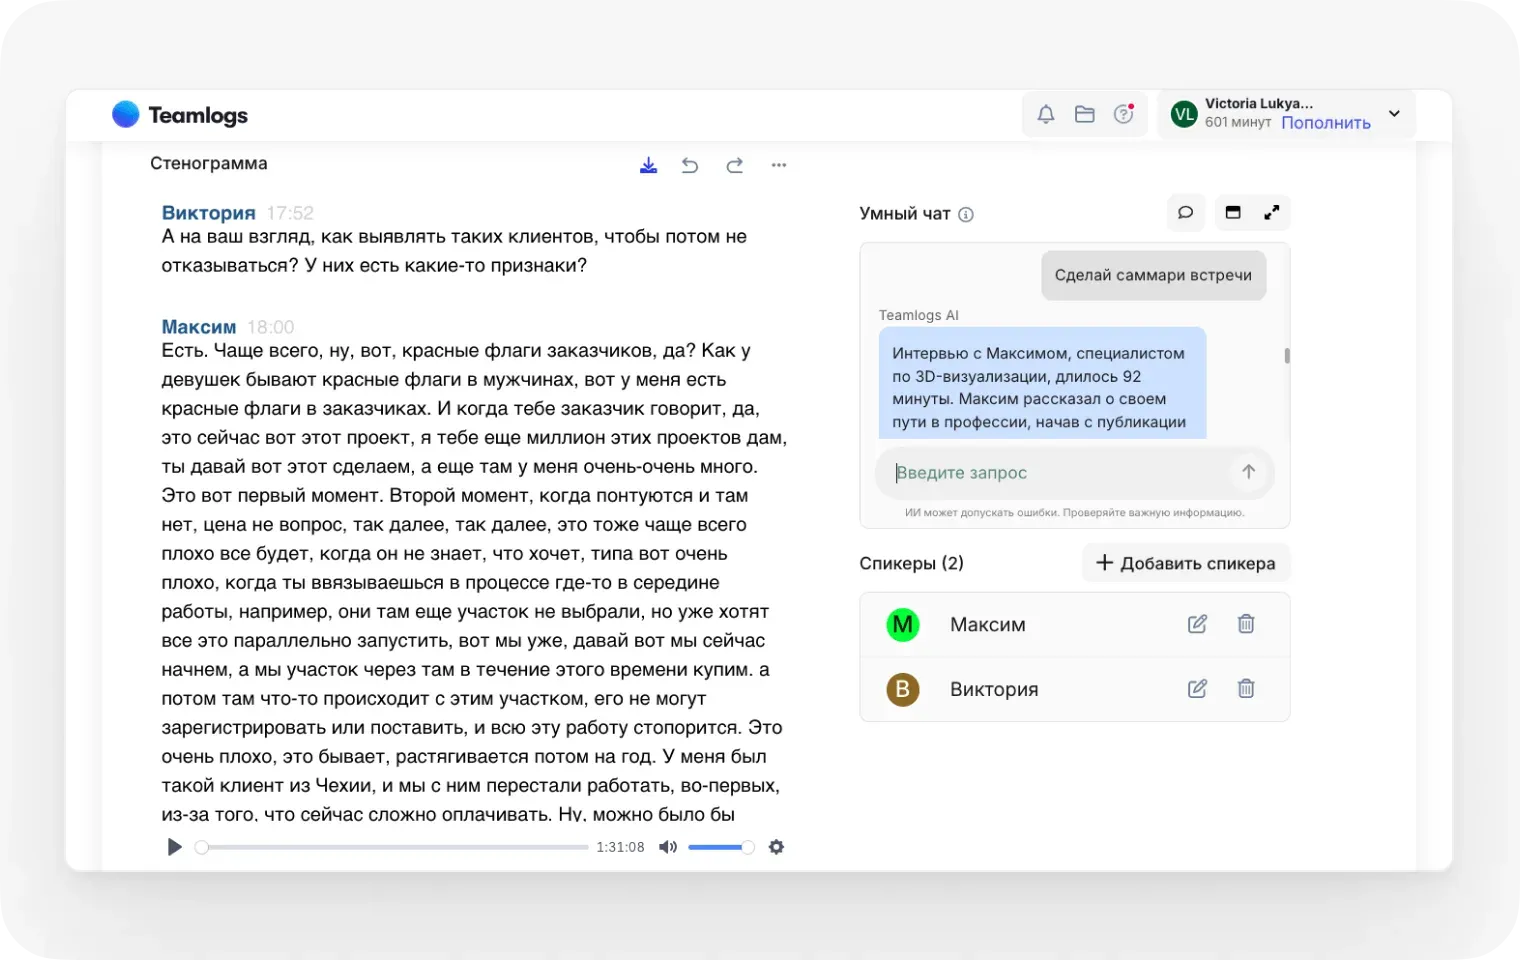
Task: Open the folder icon in the header
Action: (x=1085, y=114)
